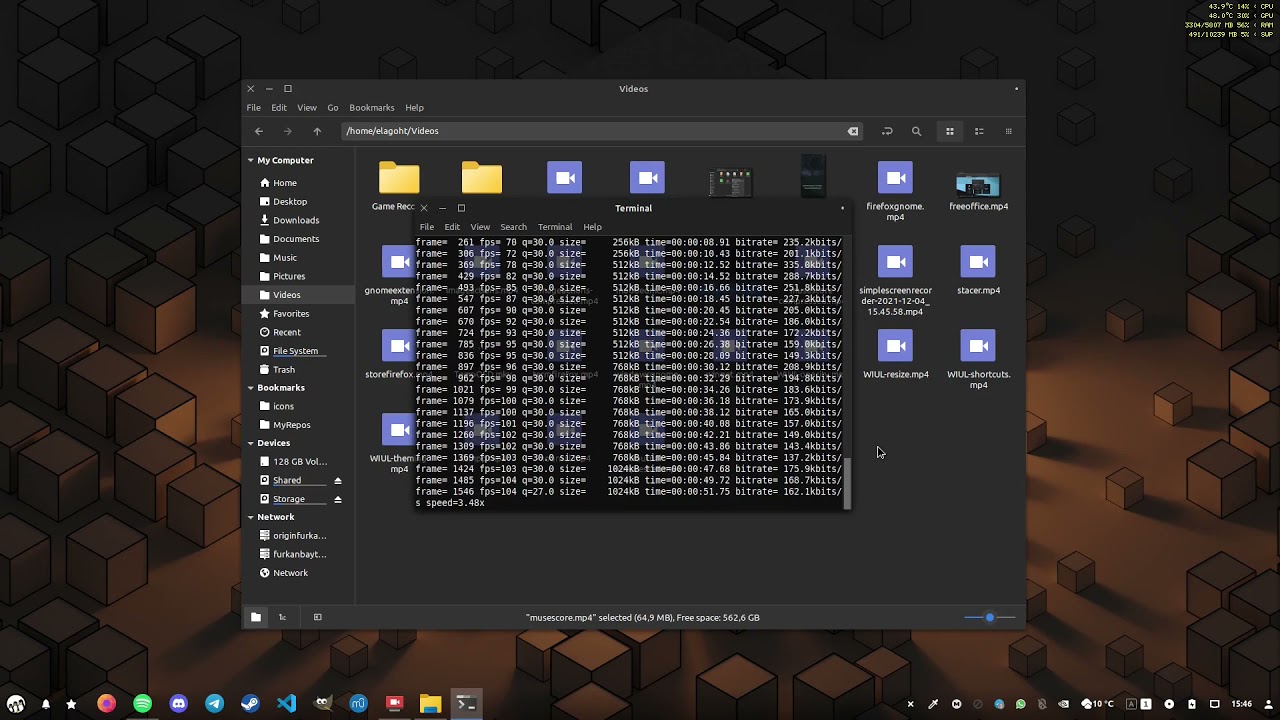Click the zoom slider handle in status bar
This screenshot has width=1280, height=720.
990,617
